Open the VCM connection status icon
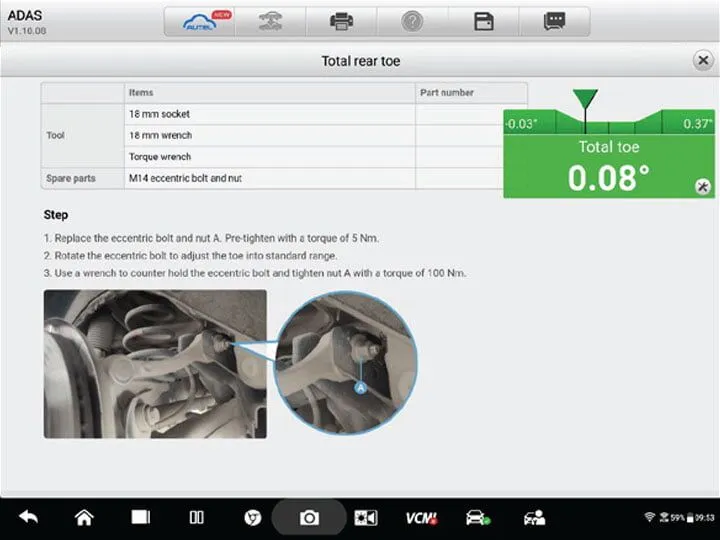Screen dimensions: 720x540 tap(420, 517)
